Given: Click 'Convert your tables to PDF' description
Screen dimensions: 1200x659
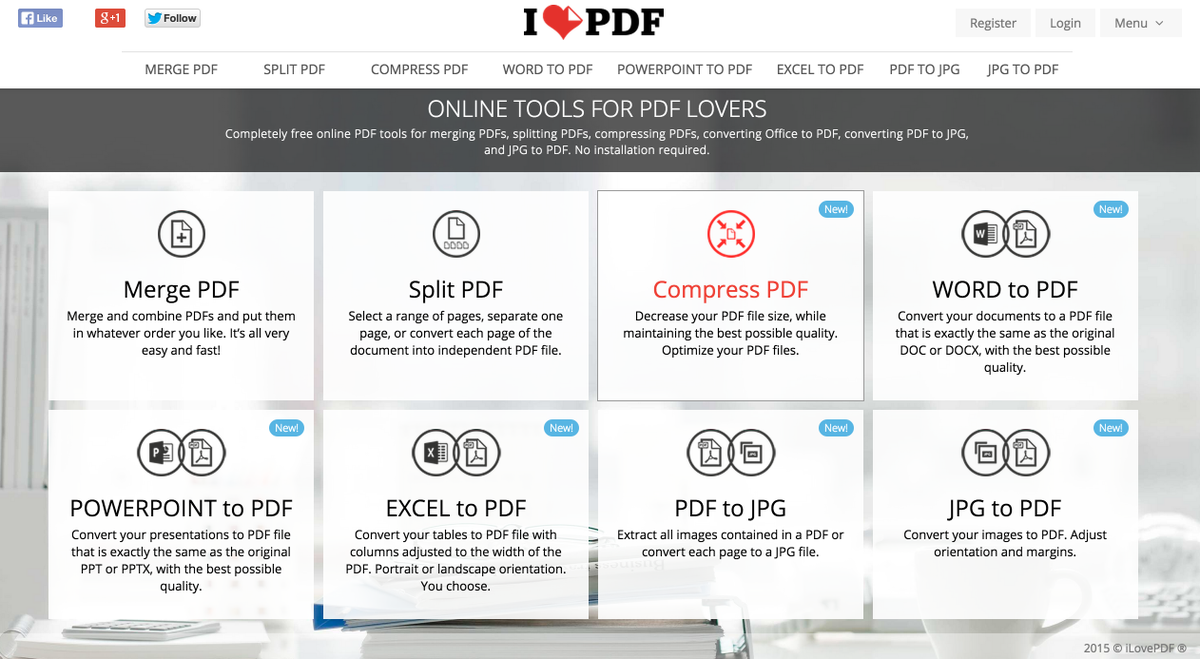Looking at the screenshot, I should pyautogui.click(x=455, y=560).
